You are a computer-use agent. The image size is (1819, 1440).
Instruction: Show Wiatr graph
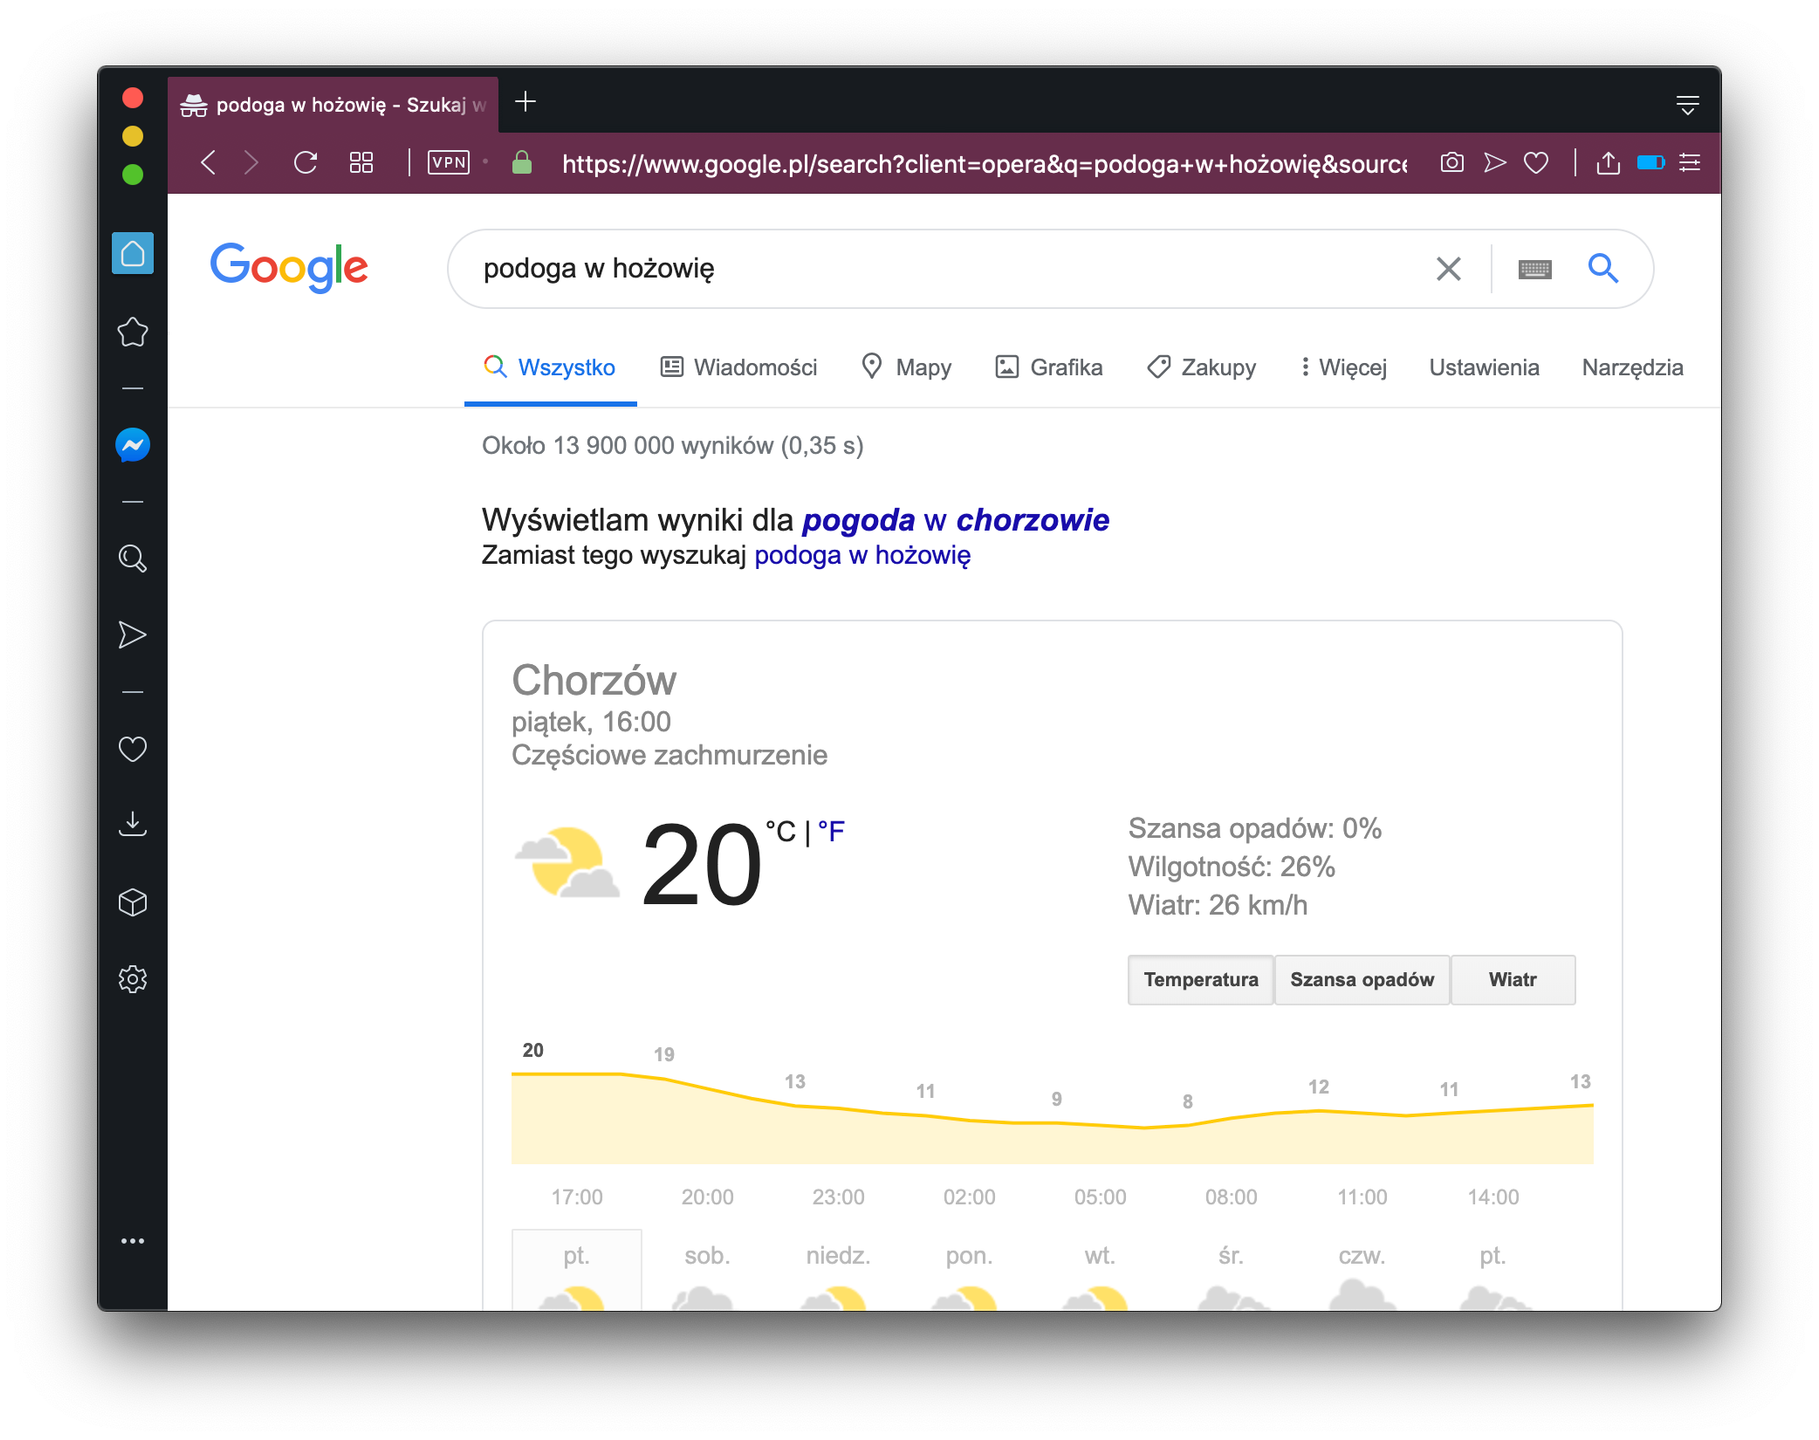[x=1512, y=980]
